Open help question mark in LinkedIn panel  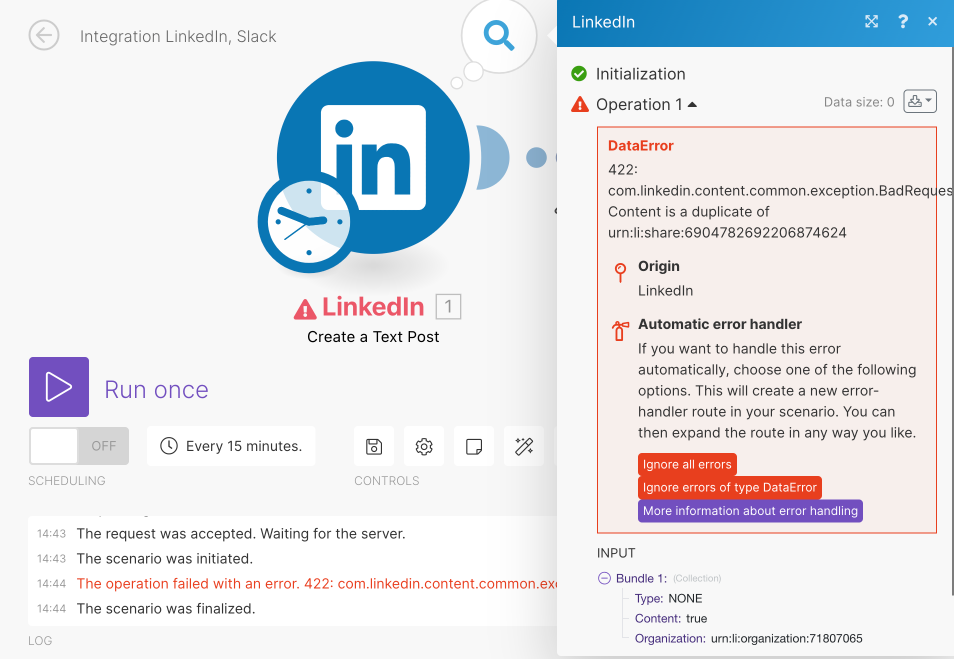tap(903, 22)
